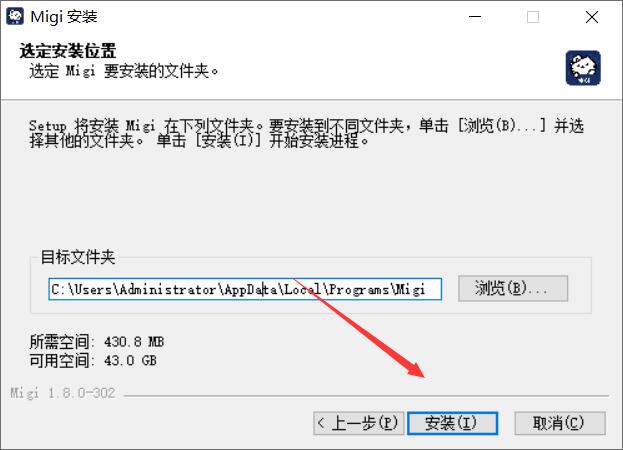623x450 pixels.
Task: Click the greyed-out maximize window button
Action: pyautogui.click(x=533, y=17)
